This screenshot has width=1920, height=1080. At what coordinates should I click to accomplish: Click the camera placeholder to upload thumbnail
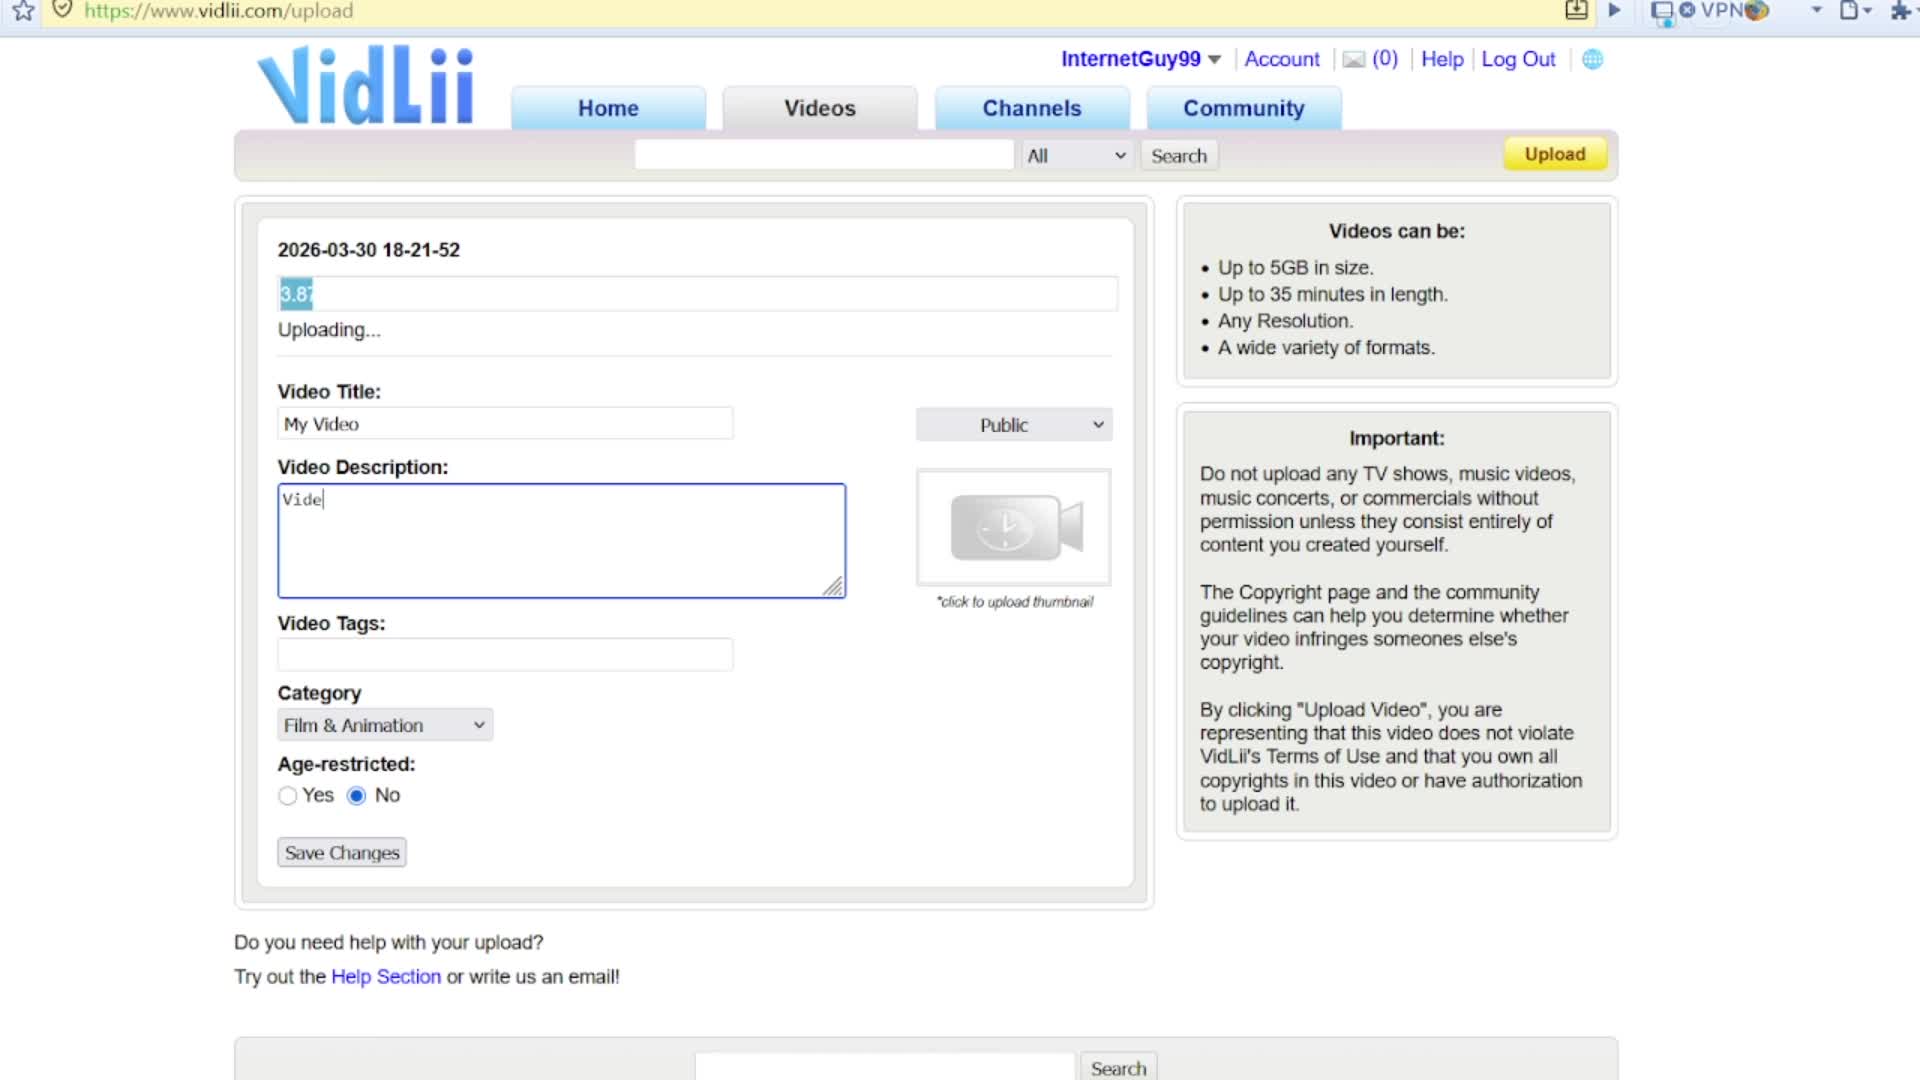pos(1014,527)
